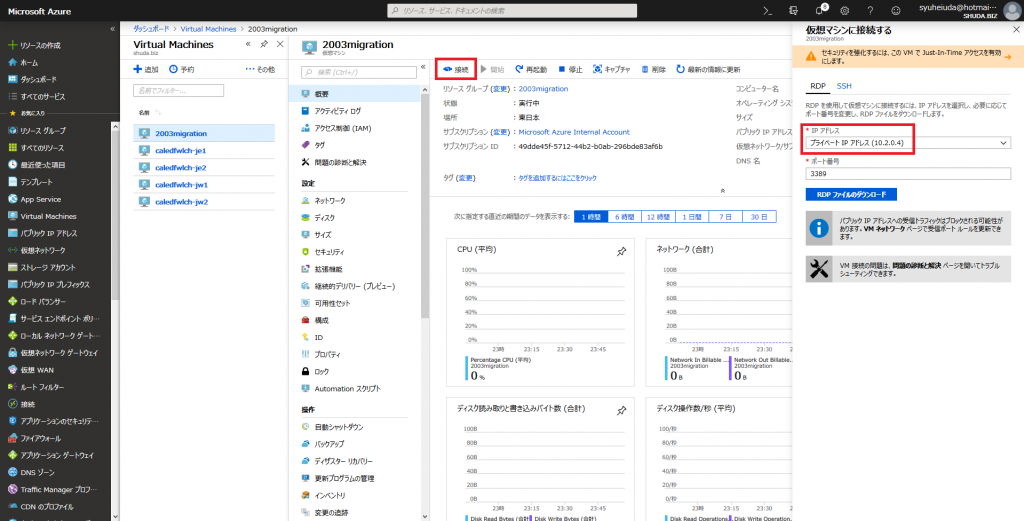Screen dimensions: 1024x521
Task: Click 削除 delete toolbar button
Action: point(653,69)
